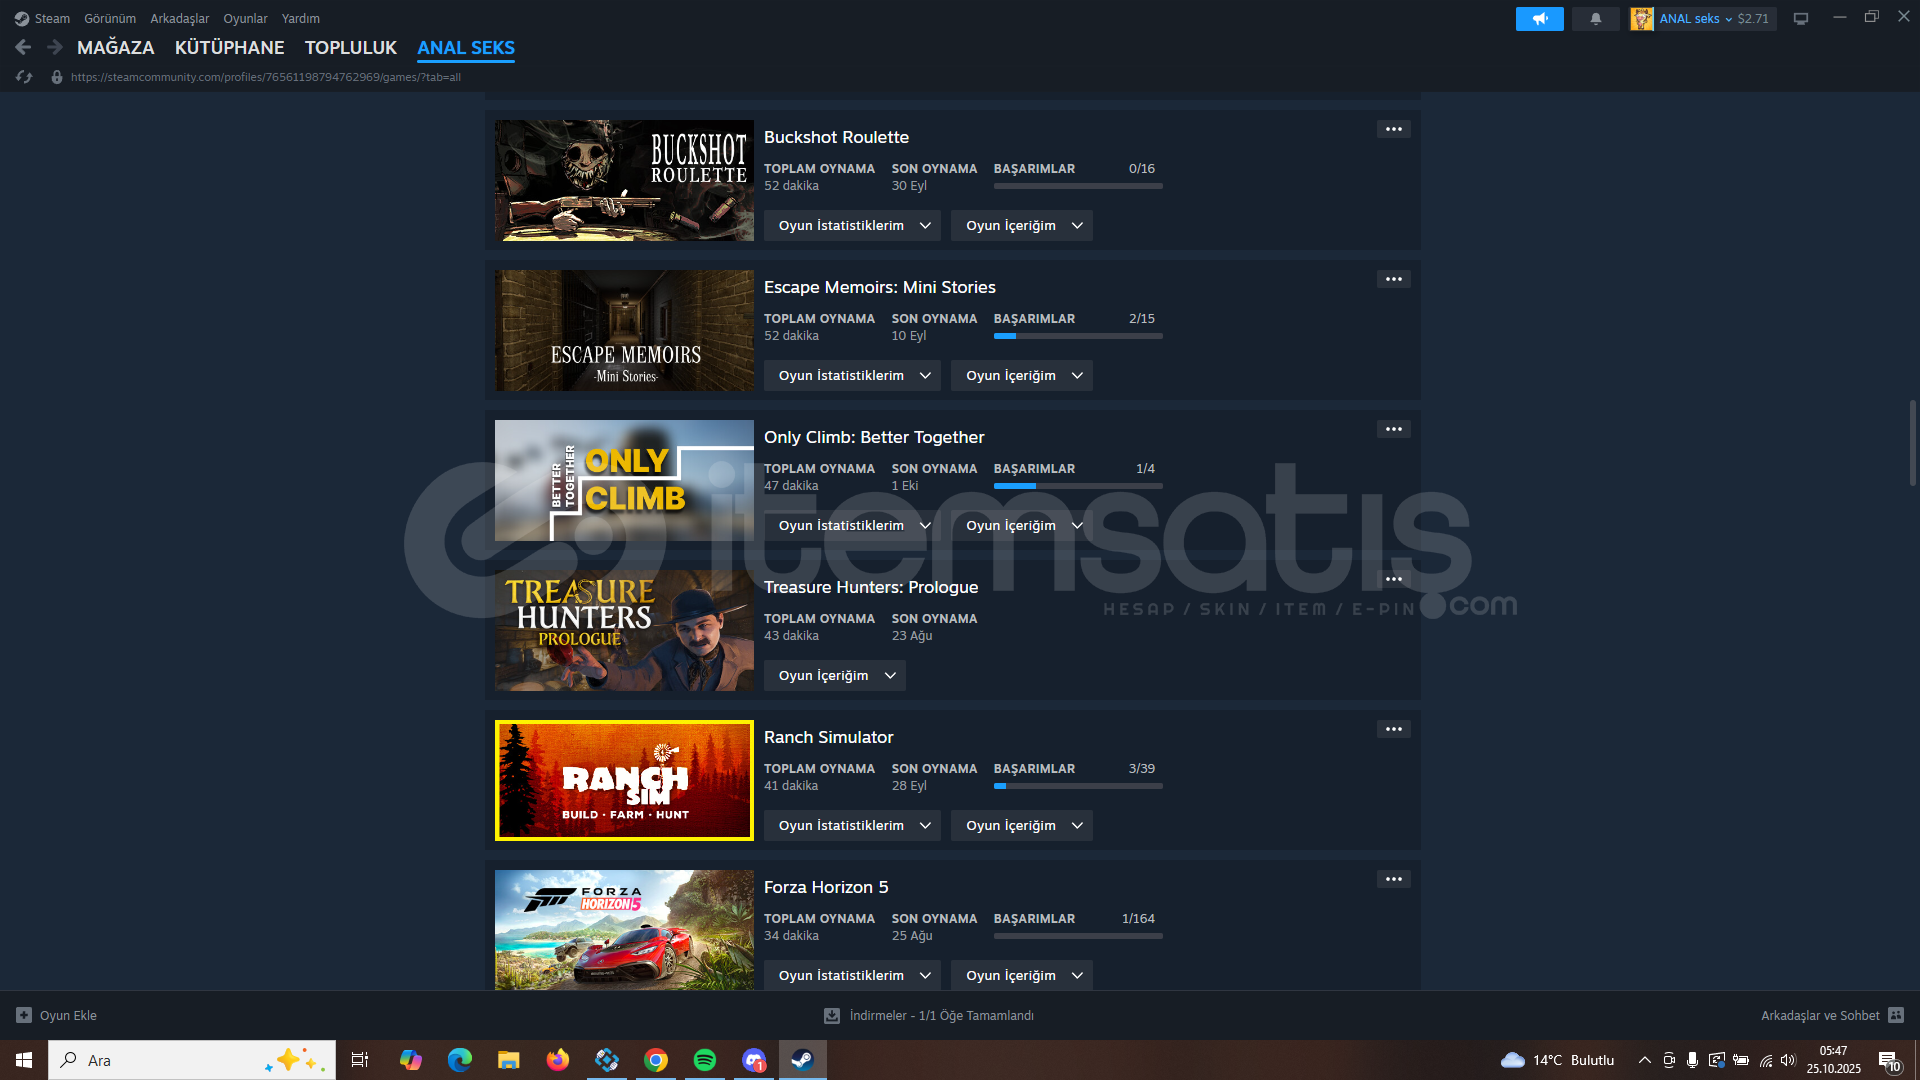Go back with the left arrow icon

click(x=23, y=47)
